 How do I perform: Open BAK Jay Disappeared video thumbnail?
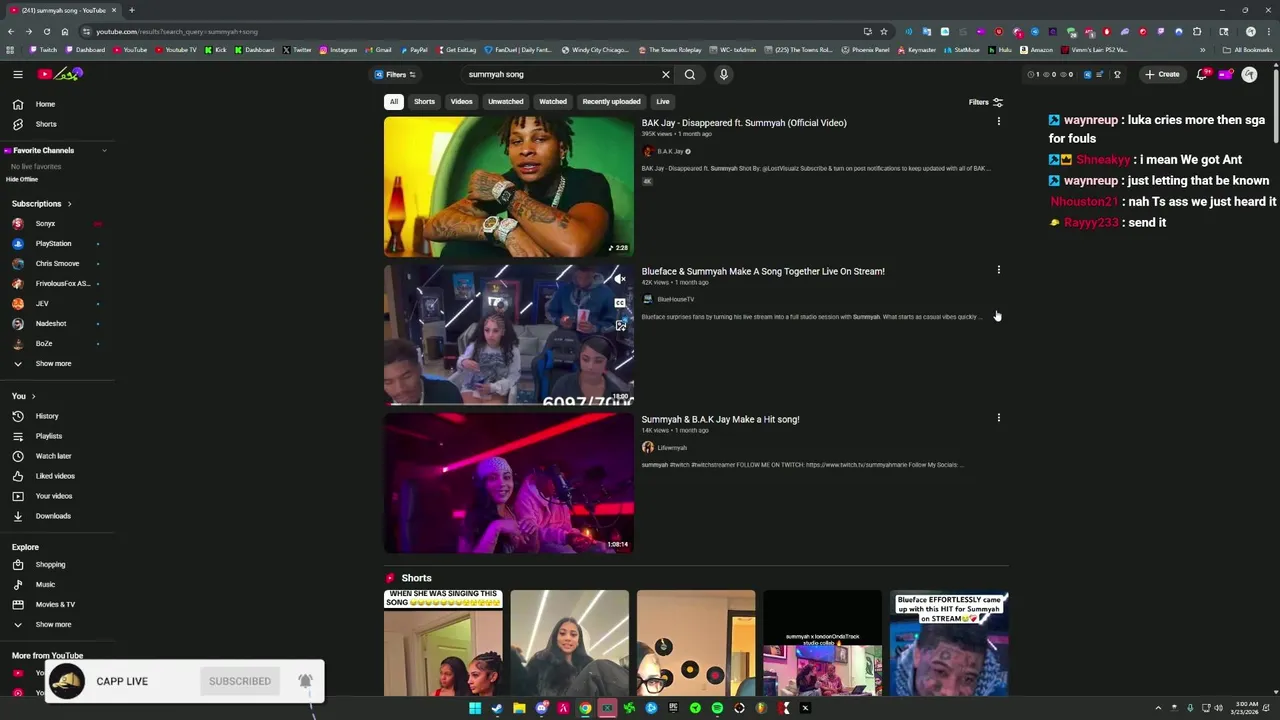click(509, 187)
